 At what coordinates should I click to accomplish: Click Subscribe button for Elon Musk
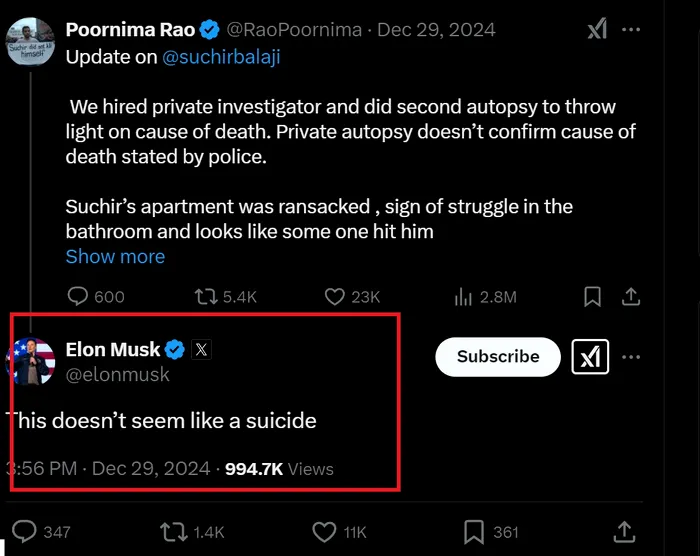click(498, 357)
